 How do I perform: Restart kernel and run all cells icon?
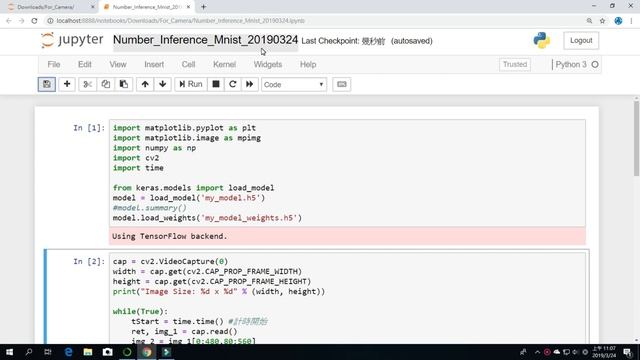pos(249,84)
